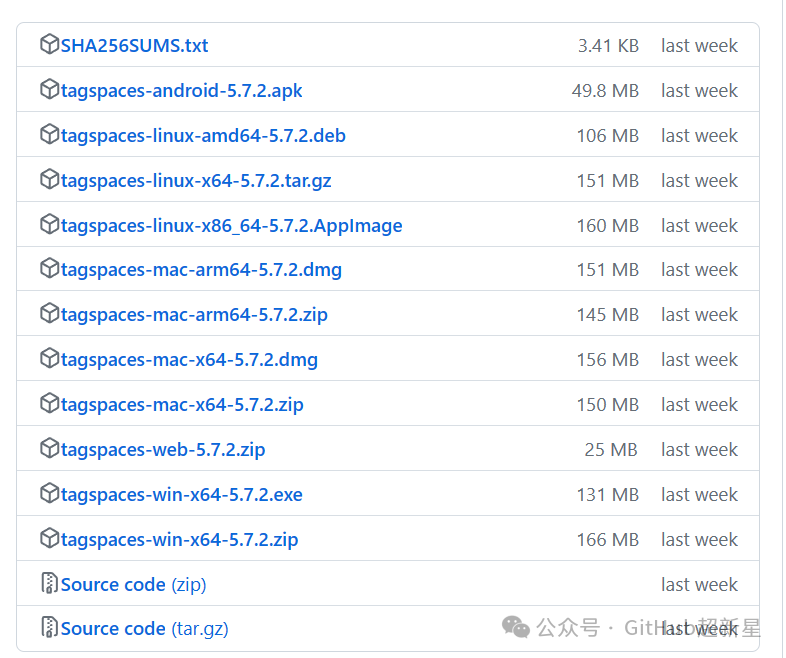Click 'last week' in the win-x64 exe row
Screen dimensions: 786x658
pos(699,495)
